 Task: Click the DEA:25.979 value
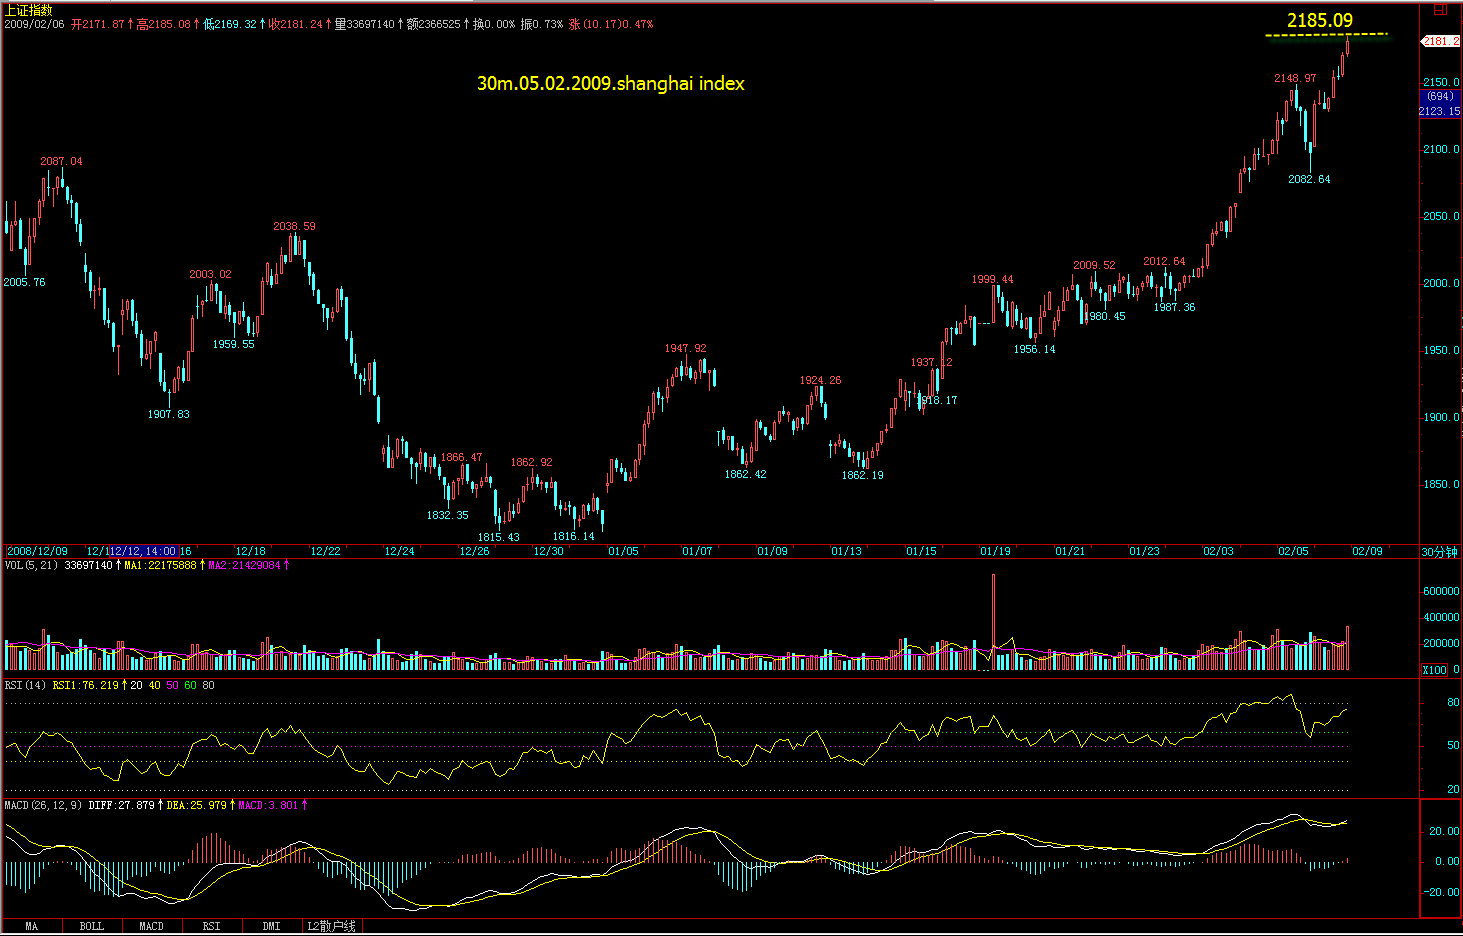[x=198, y=805]
